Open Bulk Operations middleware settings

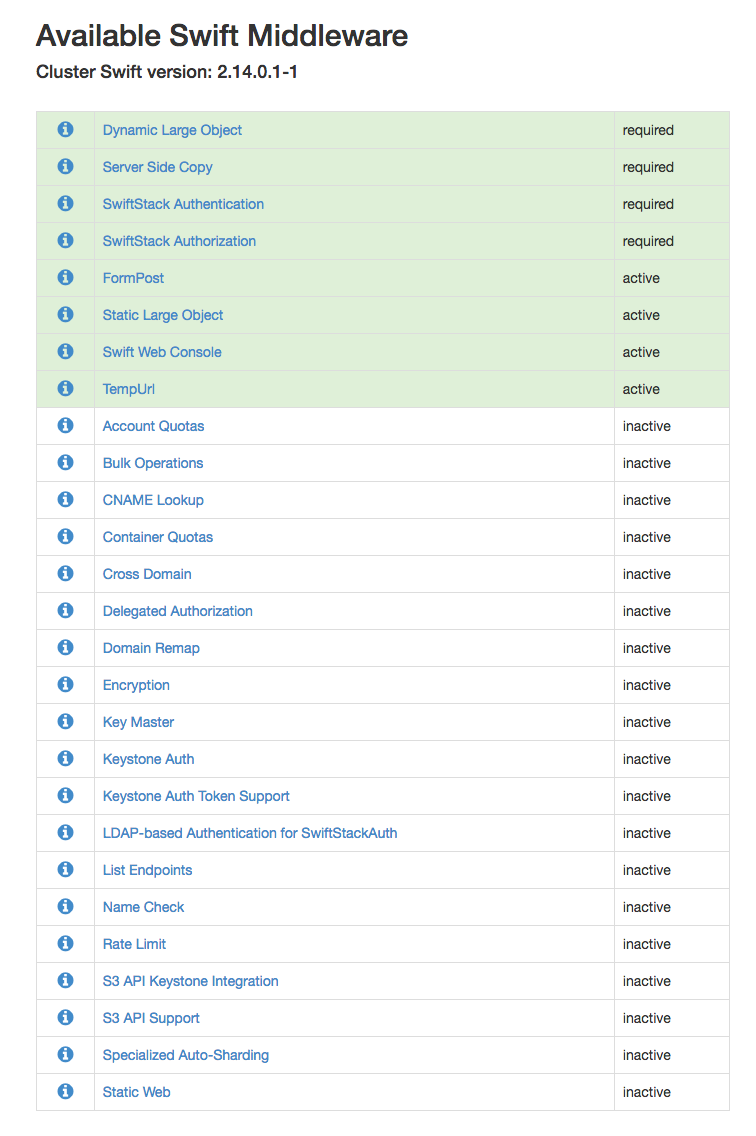tap(153, 463)
